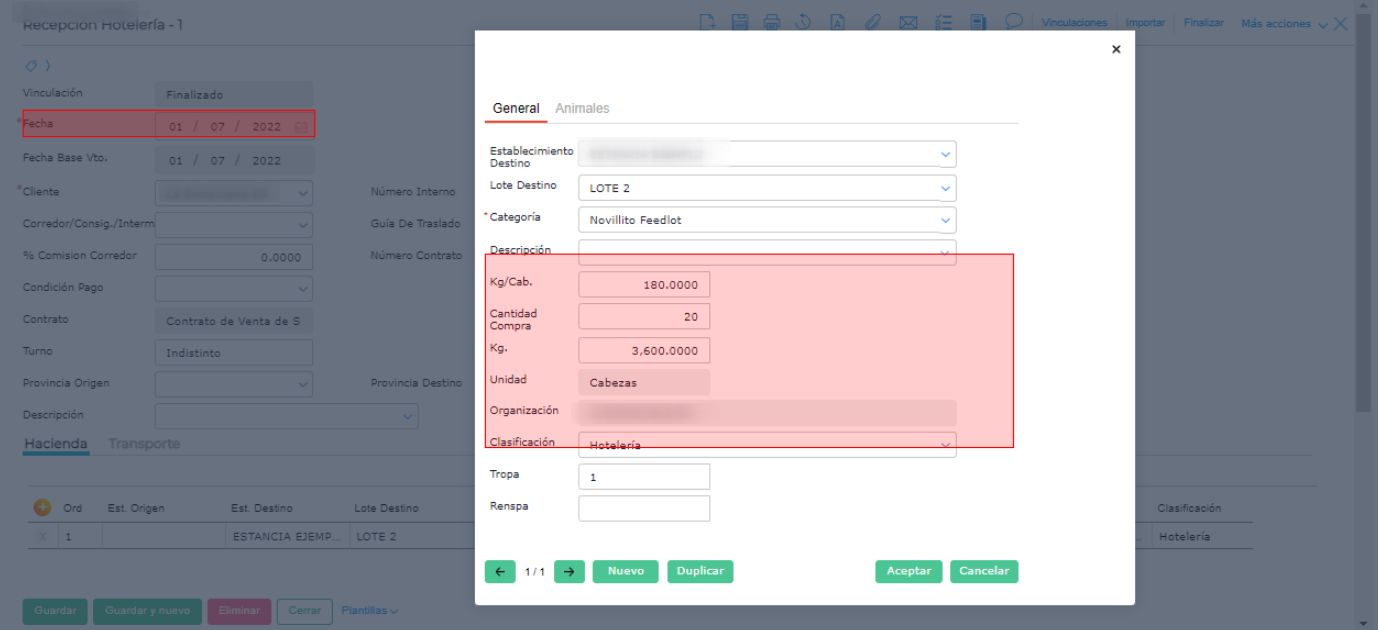Click Fecha Base Vto. date field
Image resolution: width=1378 pixels, height=630 pixels.
click(x=234, y=160)
